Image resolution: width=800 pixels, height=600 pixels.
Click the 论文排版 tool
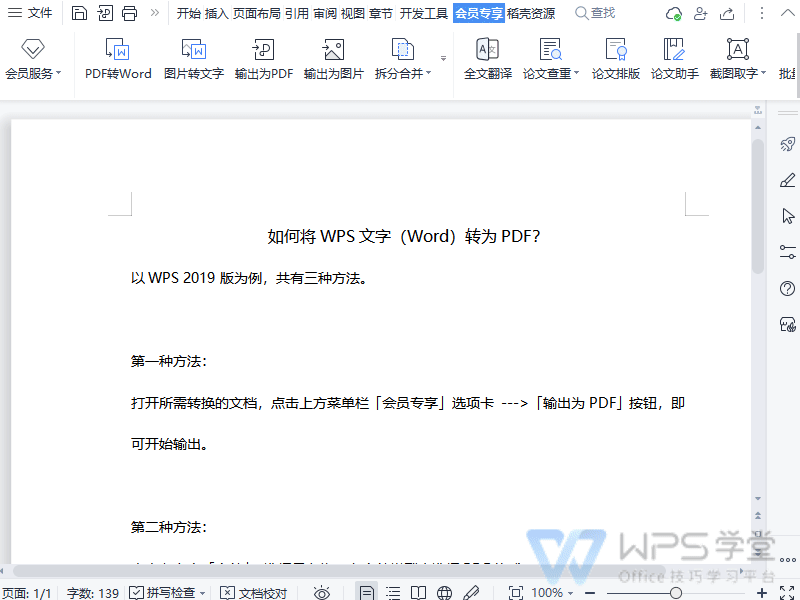[x=616, y=59]
